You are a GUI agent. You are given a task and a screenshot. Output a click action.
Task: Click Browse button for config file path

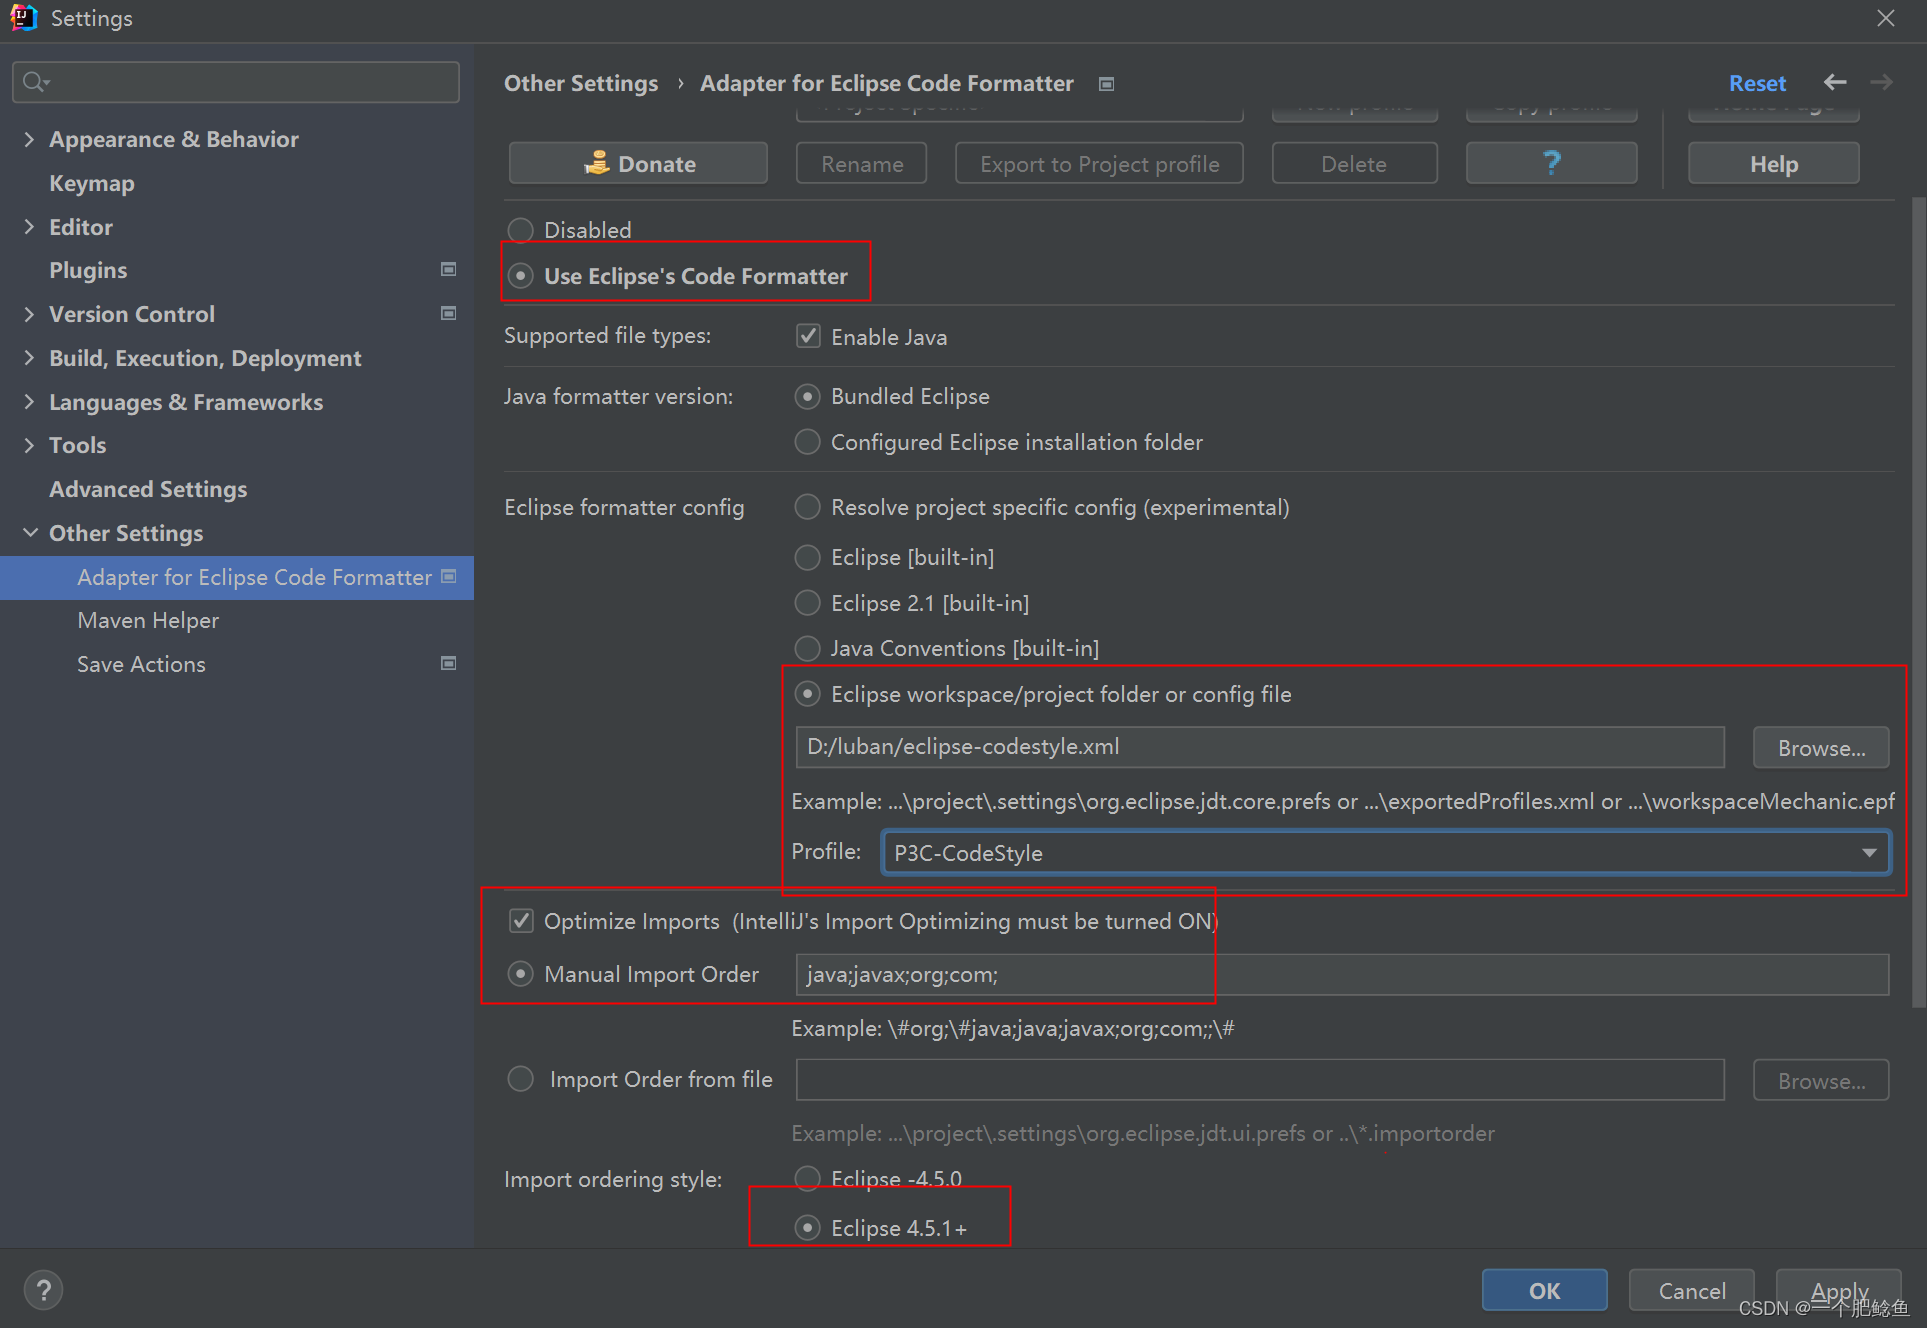(x=1820, y=748)
